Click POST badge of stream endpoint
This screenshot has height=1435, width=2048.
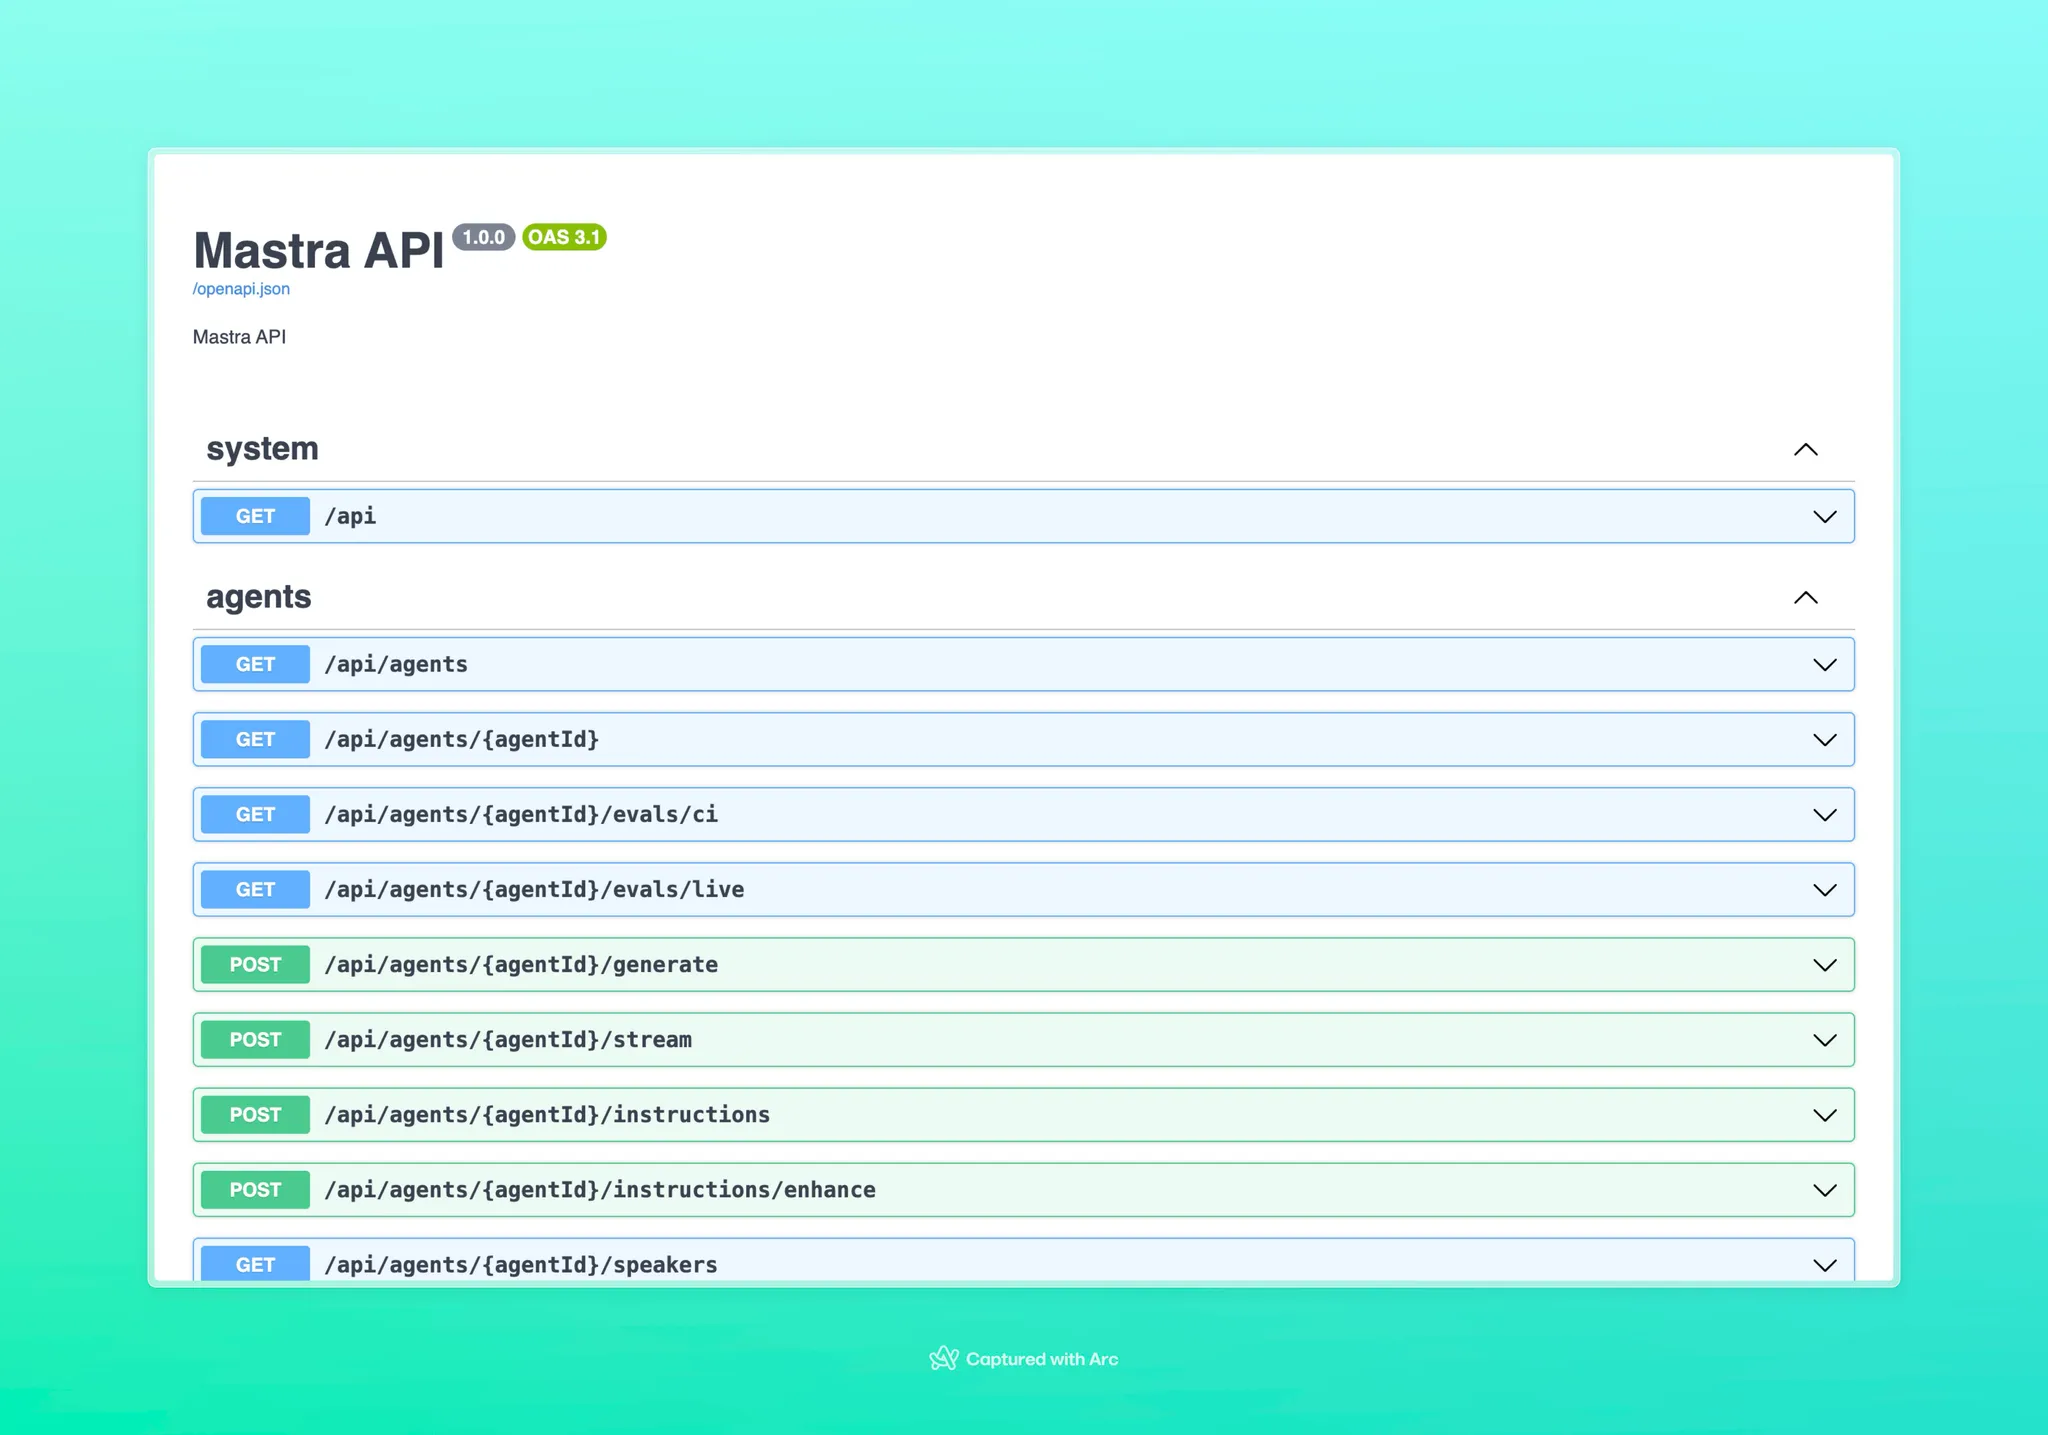255,1039
